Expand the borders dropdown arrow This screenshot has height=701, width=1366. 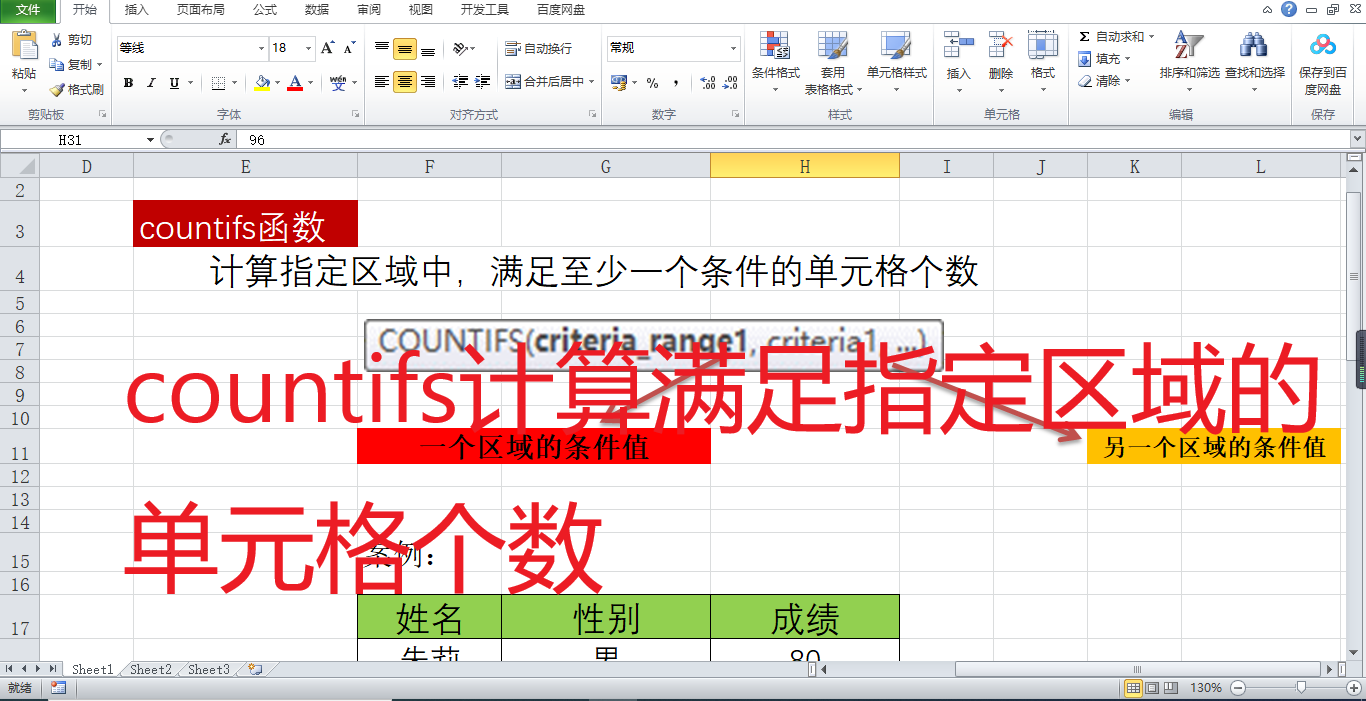(x=236, y=83)
